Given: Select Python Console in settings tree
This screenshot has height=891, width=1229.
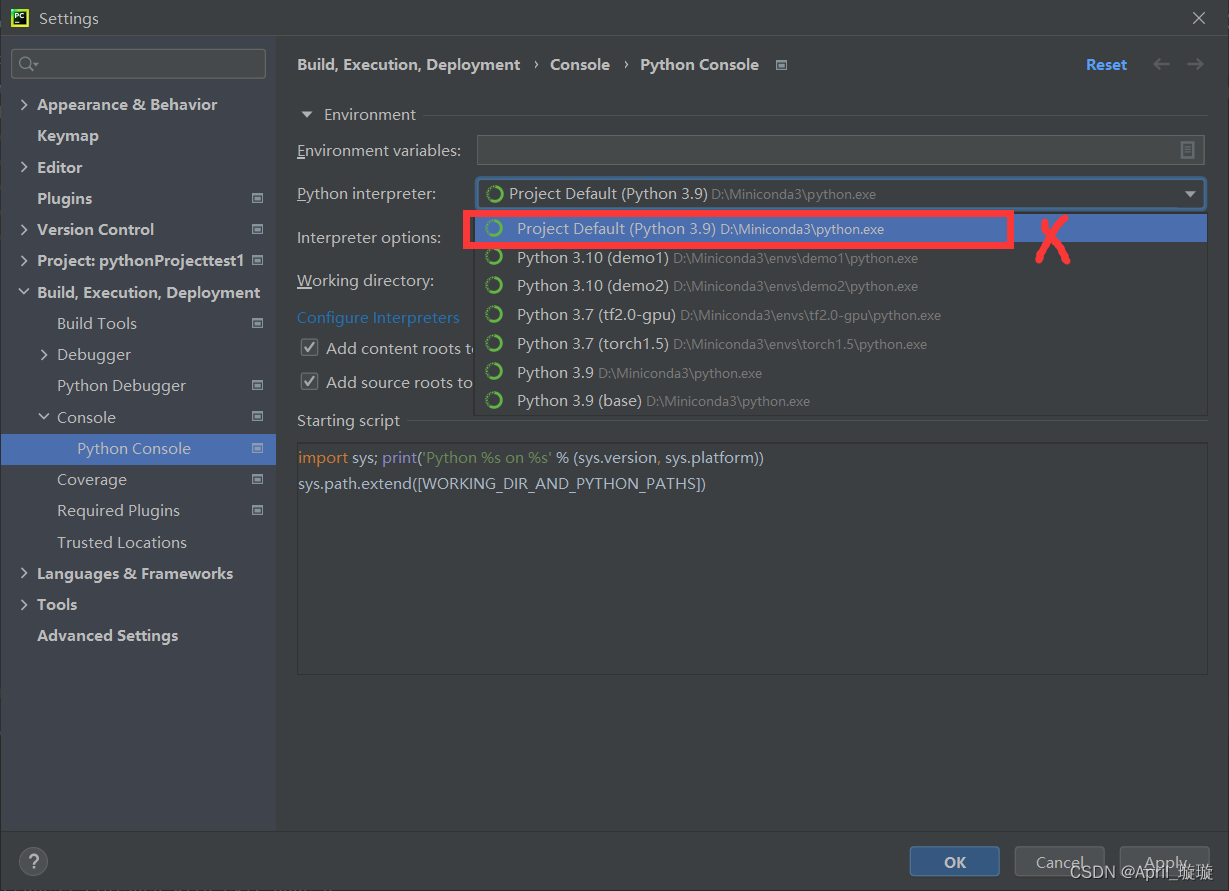Looking at the screenshot, I should click(138, 448).
